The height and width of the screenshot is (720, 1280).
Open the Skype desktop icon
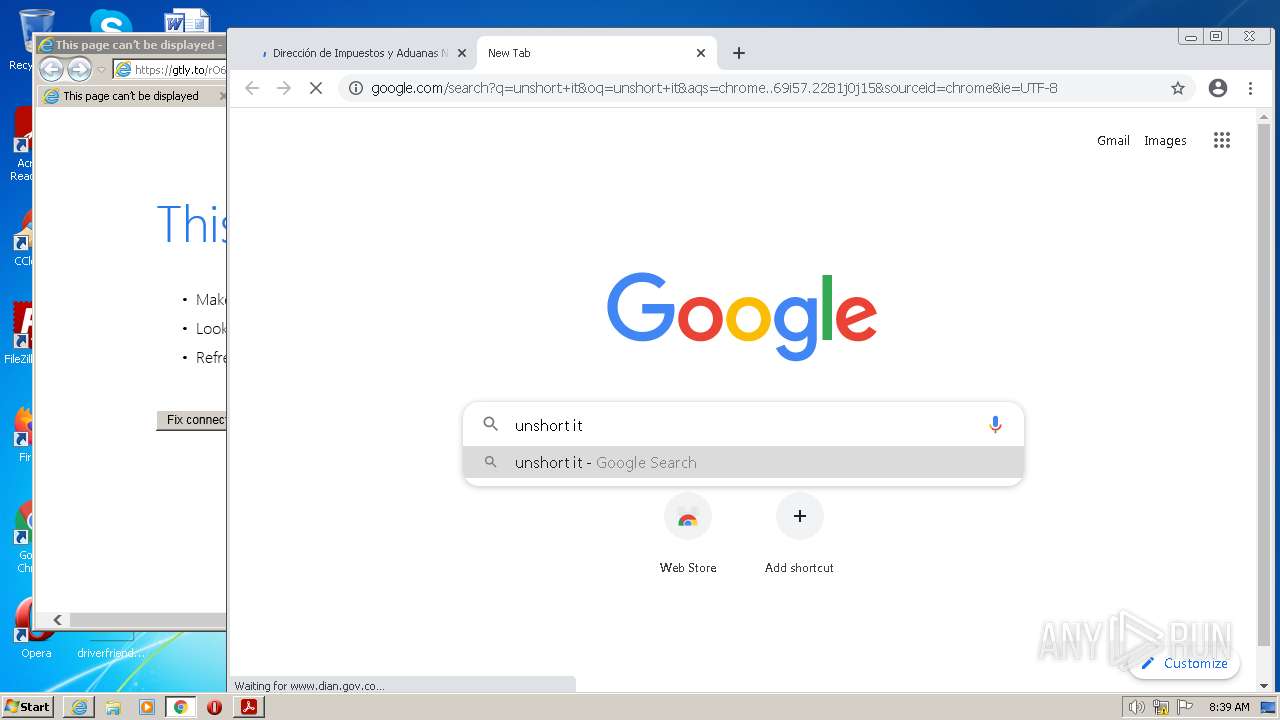pyautogui.click(x=110, y=20)
